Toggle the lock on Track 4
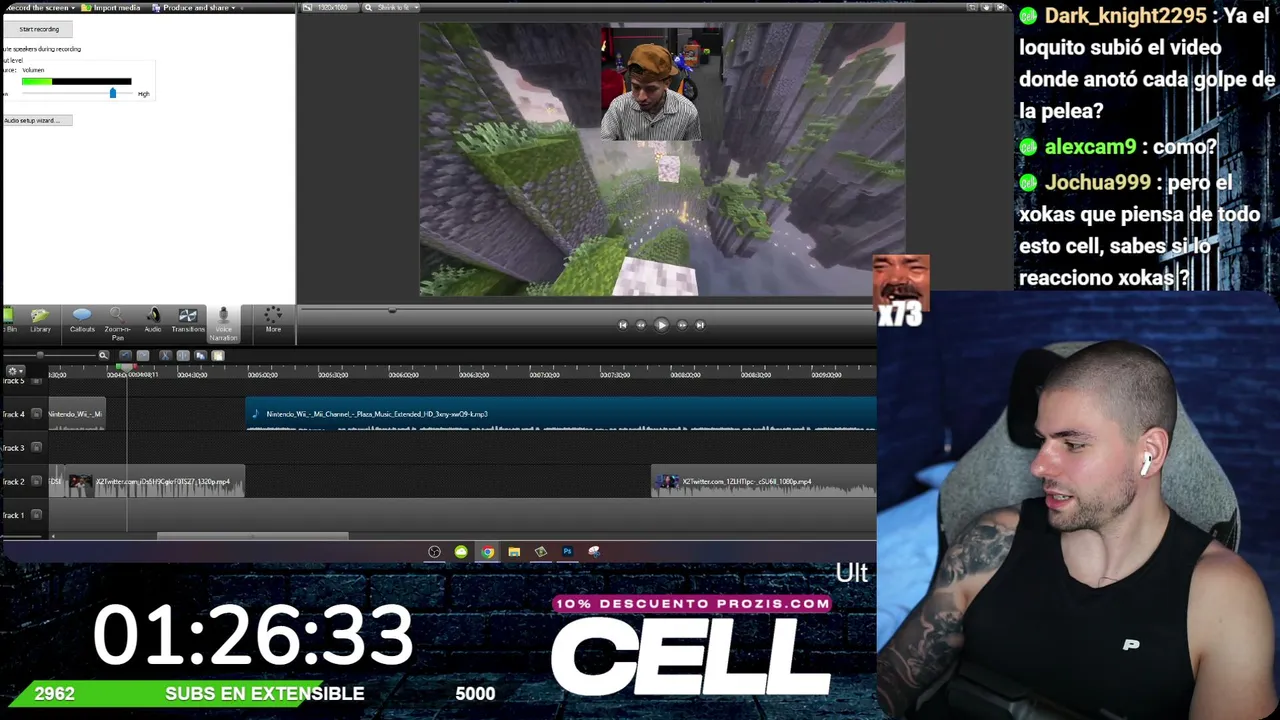This screenshot has width=1280, height=720. pyautogui.click(x=37, y=414)
